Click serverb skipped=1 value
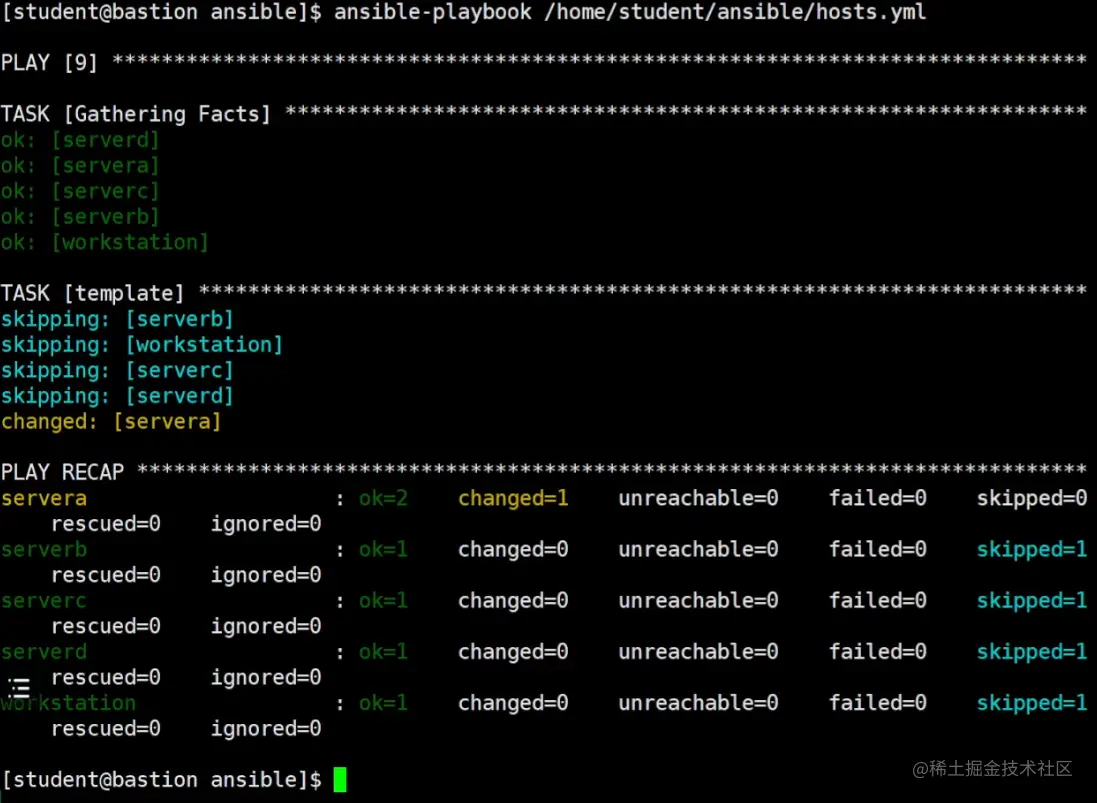Image resolution: width=1097 pixels, height=803 pixels. pyautogui.click(x=1032, y=549)
